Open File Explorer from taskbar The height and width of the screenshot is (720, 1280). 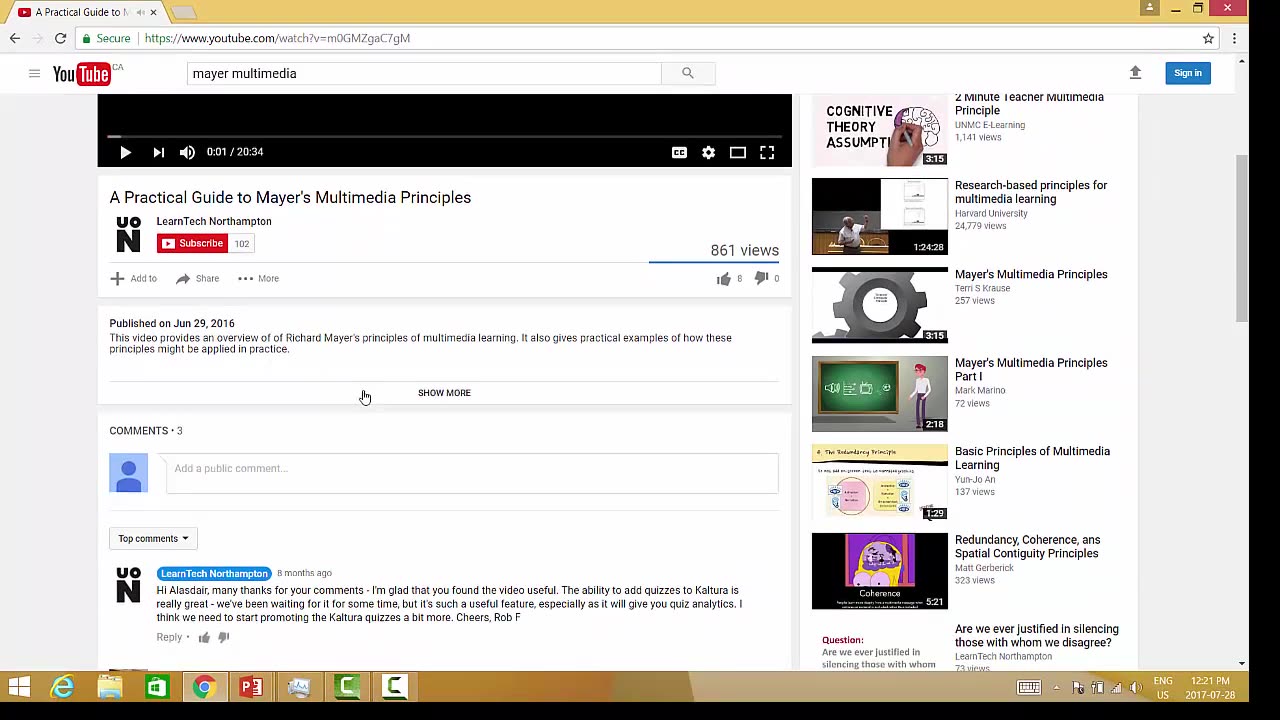(110, 688)
